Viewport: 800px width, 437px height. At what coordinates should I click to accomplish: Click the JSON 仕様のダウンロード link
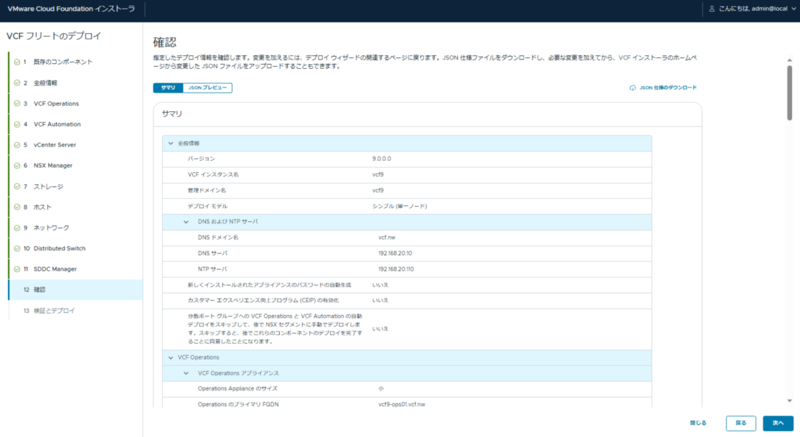click(x=668, y=88)
